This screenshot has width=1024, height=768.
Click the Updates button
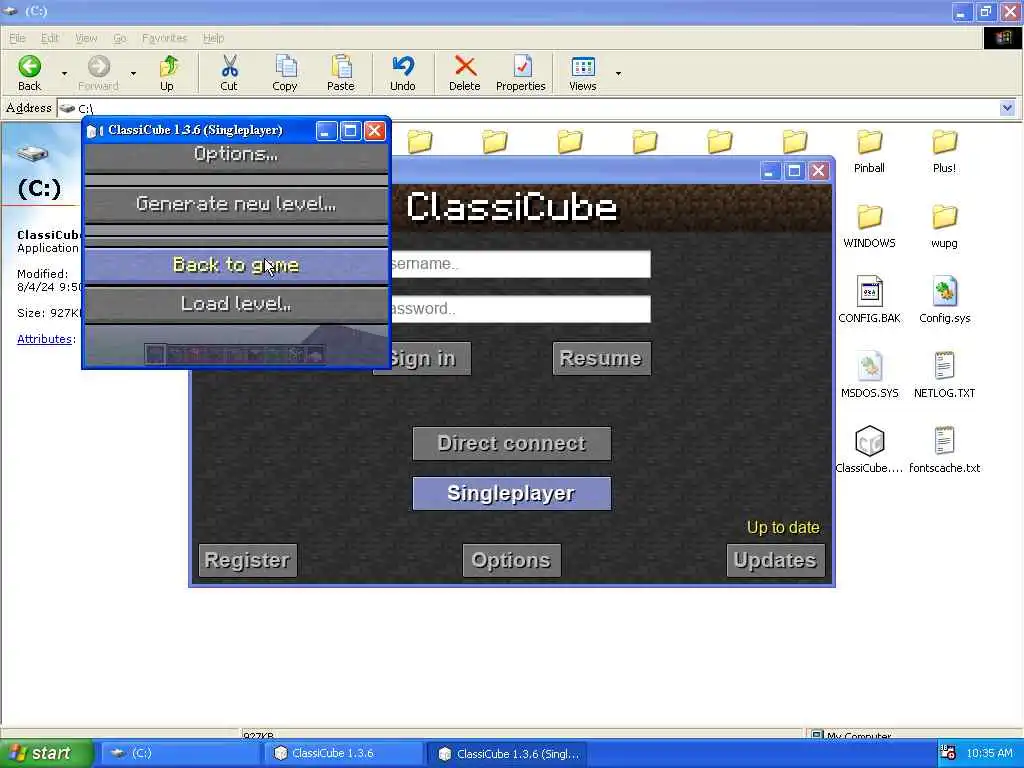pyautogui.click(x=775, y=560)
